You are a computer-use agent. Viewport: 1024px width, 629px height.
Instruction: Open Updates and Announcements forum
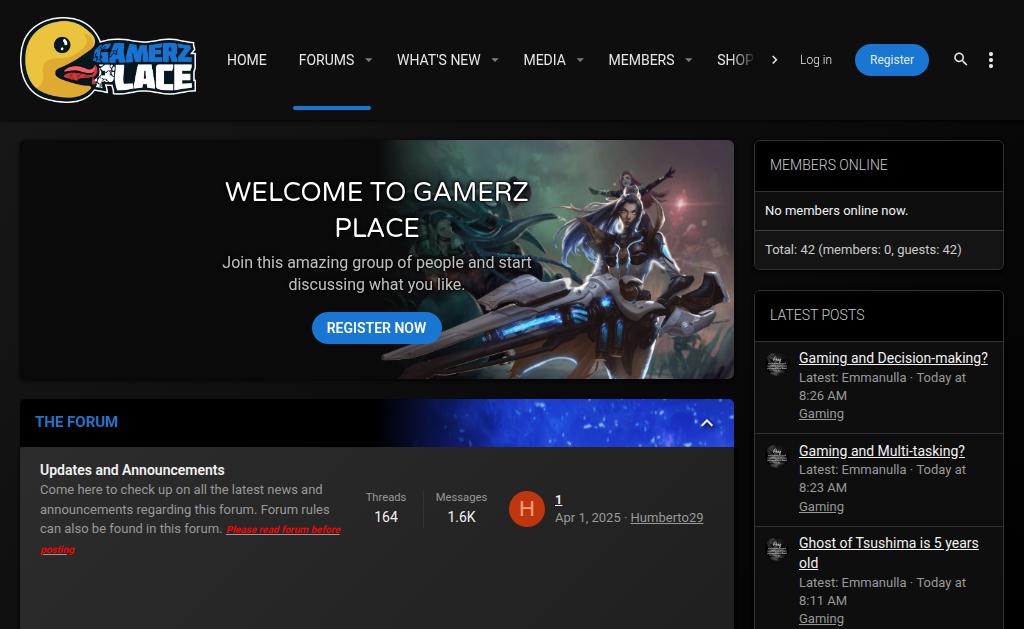(132, 470)
